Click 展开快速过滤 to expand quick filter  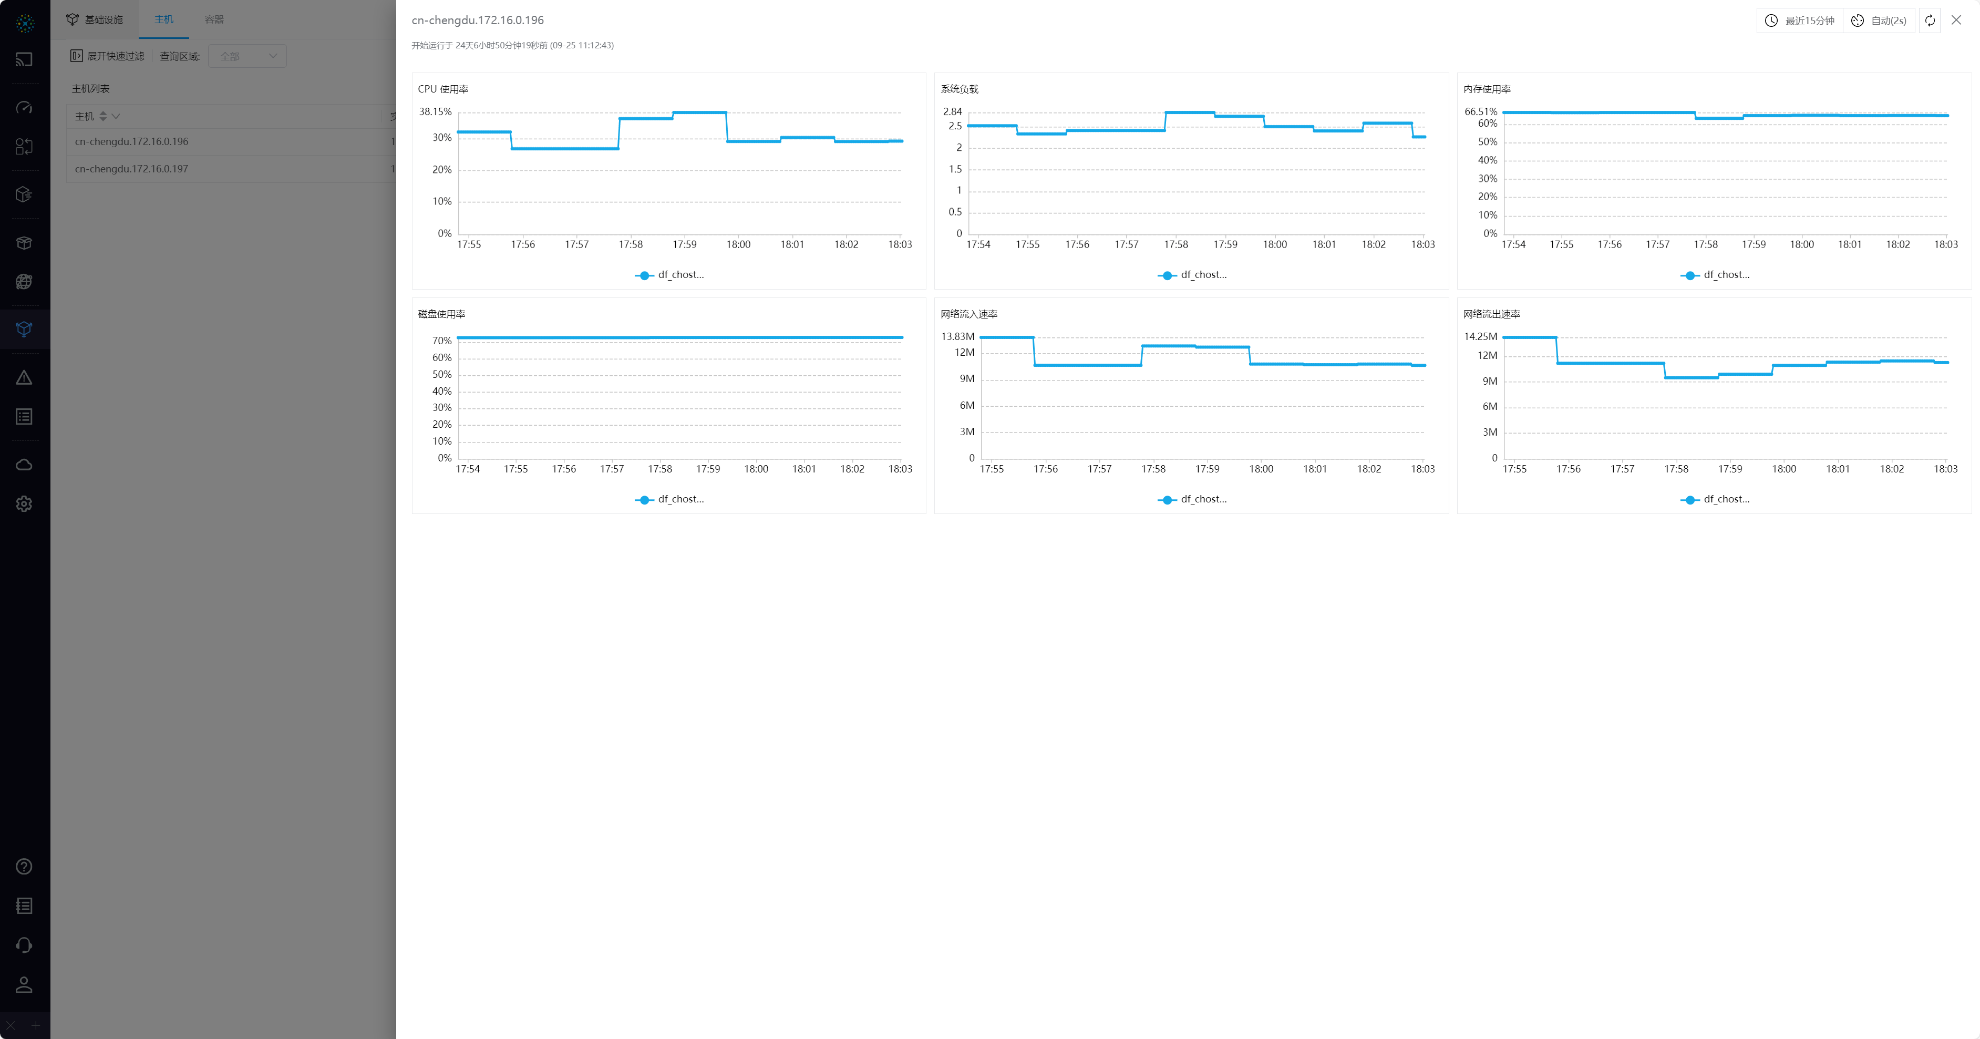(108, 56)
